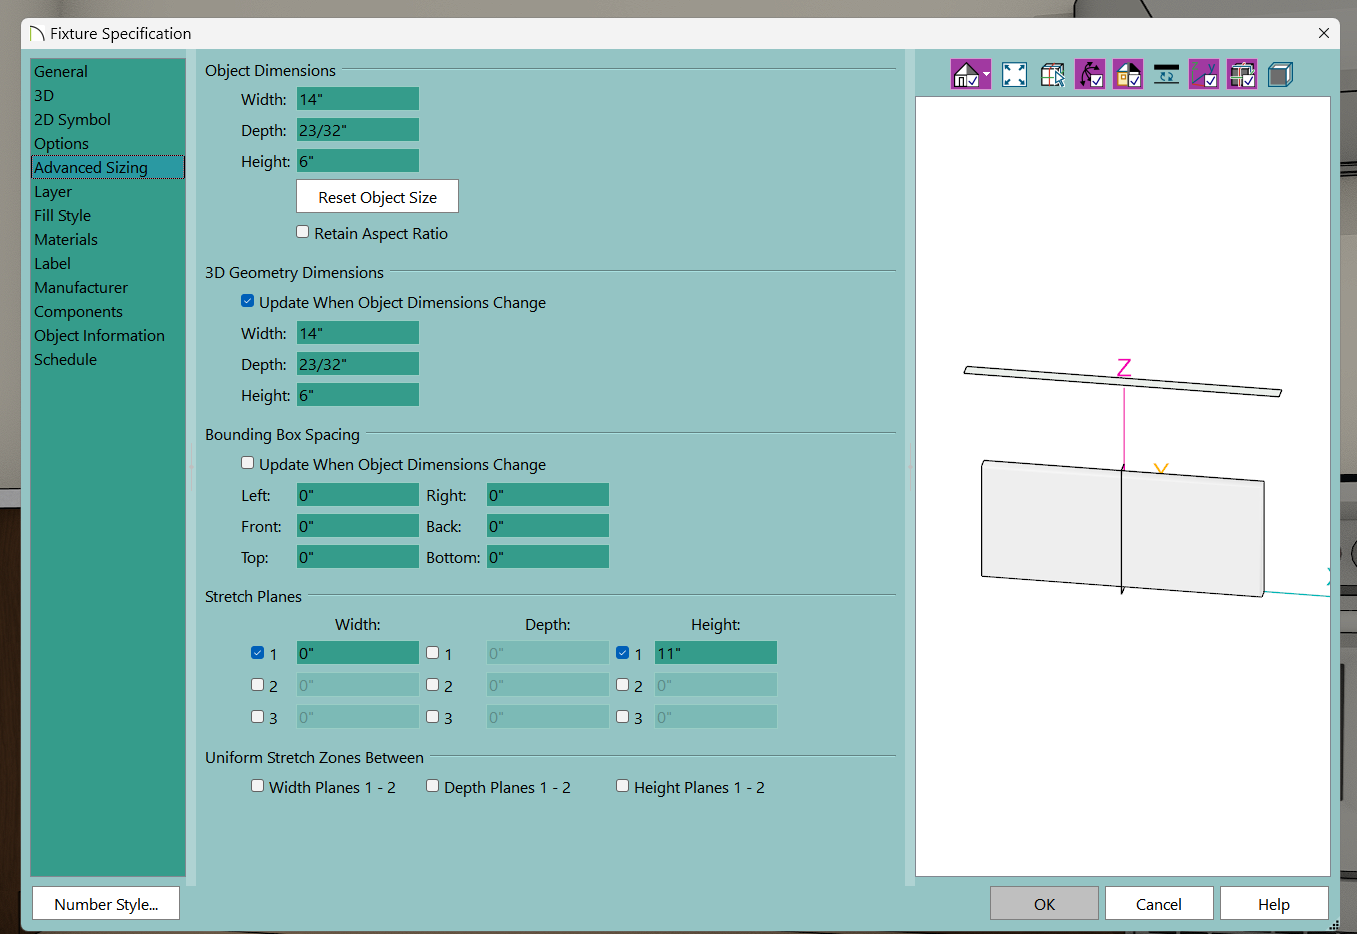Open Number Style settings

(x=106, y=904)
